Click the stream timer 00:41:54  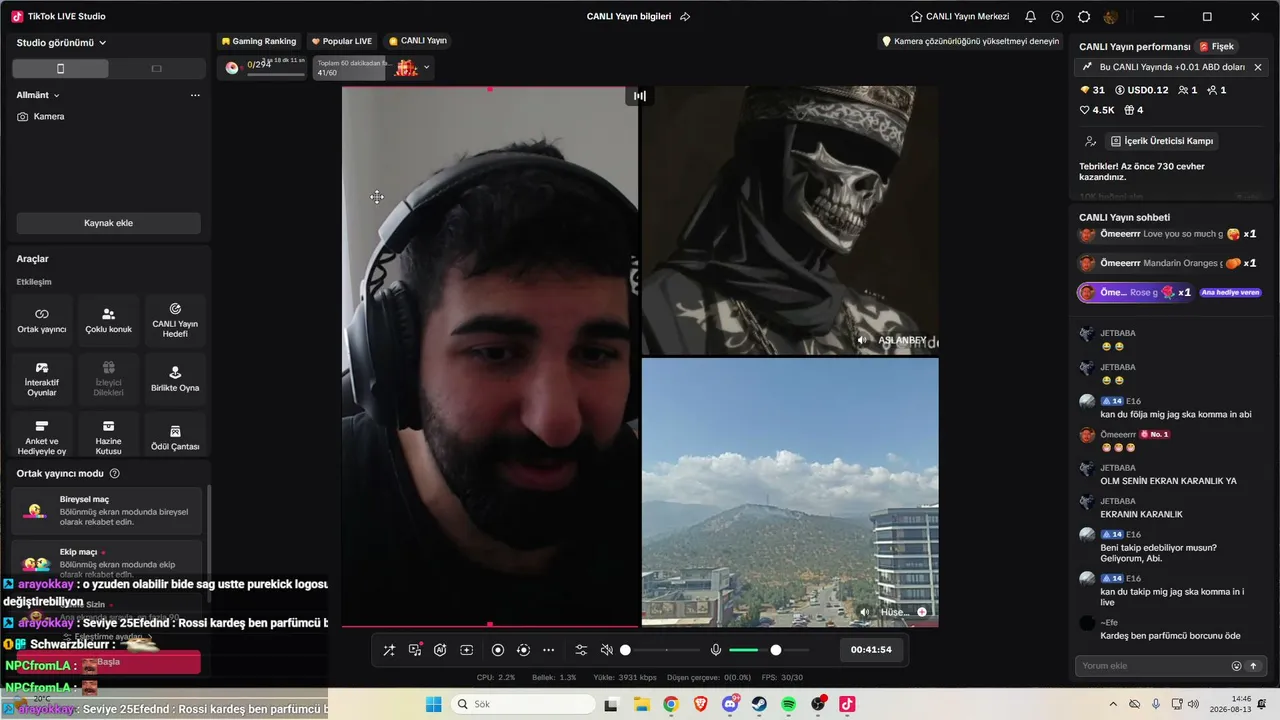pos(871,650)
